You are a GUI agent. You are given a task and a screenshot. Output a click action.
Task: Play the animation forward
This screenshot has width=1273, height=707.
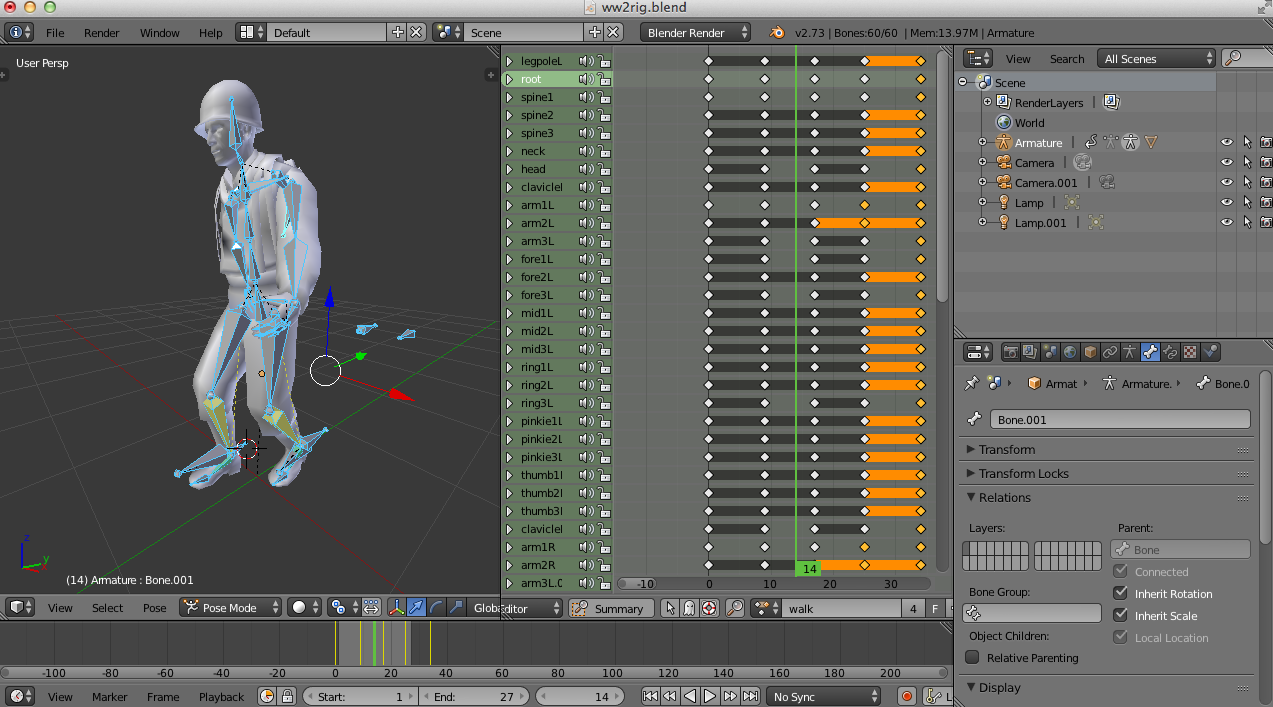(710, 696)
